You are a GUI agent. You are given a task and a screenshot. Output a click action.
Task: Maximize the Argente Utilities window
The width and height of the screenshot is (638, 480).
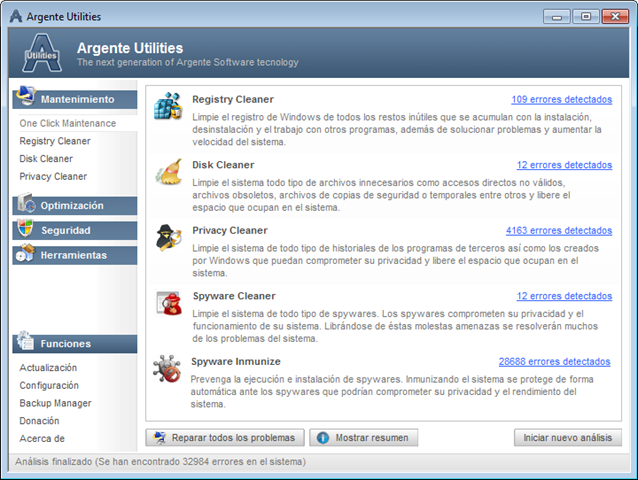pos(586,17)
